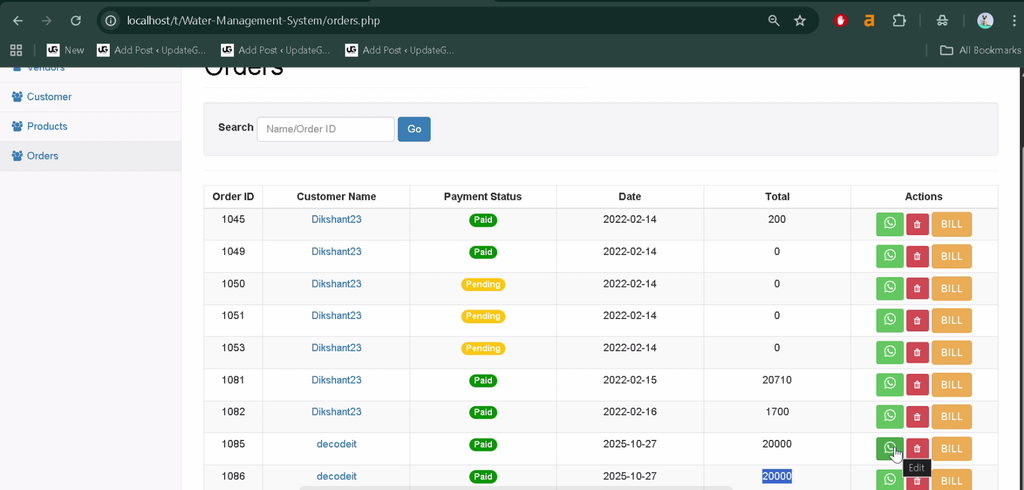
Task: Open Customer page in sidebar
Action: [x=49, y=97]
